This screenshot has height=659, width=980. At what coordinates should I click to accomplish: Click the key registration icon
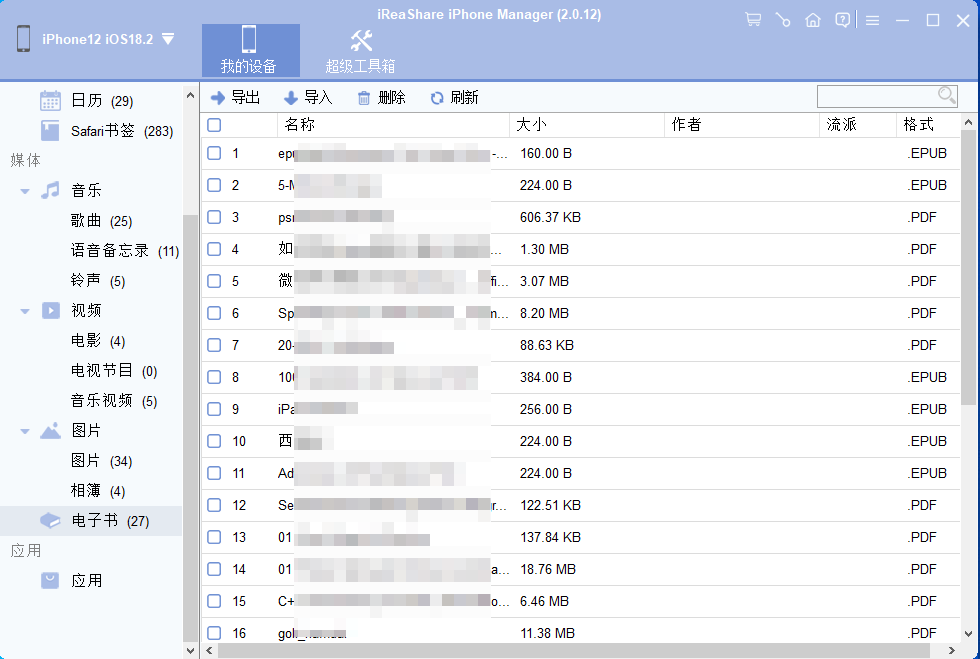click(x=782, y=20)
